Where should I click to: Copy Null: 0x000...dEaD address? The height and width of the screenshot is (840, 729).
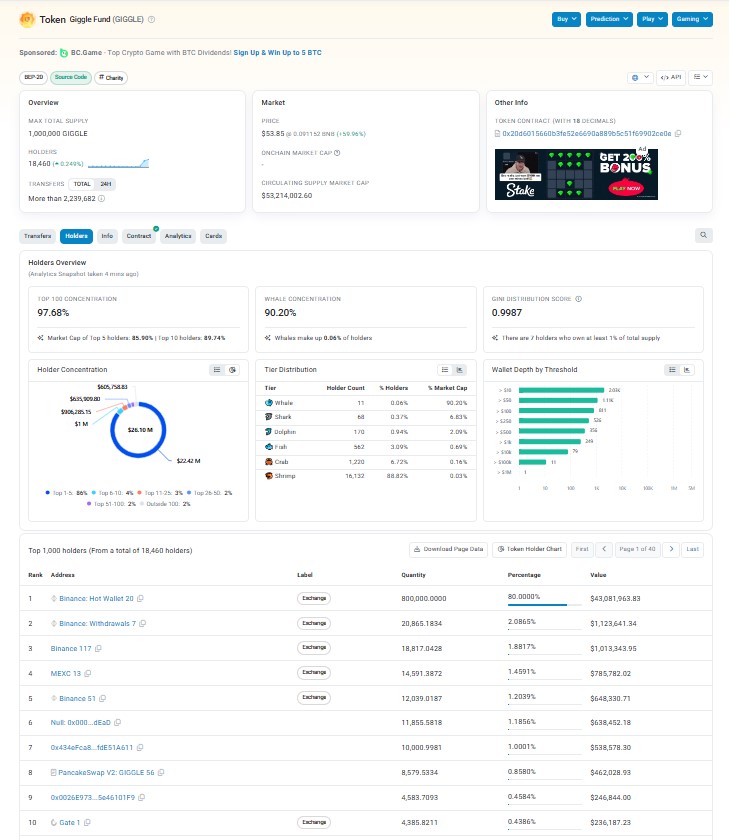(117, 723)
